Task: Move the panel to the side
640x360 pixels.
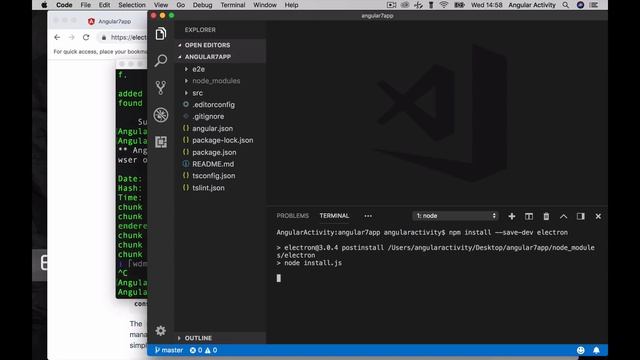Action: coord(580,216)
